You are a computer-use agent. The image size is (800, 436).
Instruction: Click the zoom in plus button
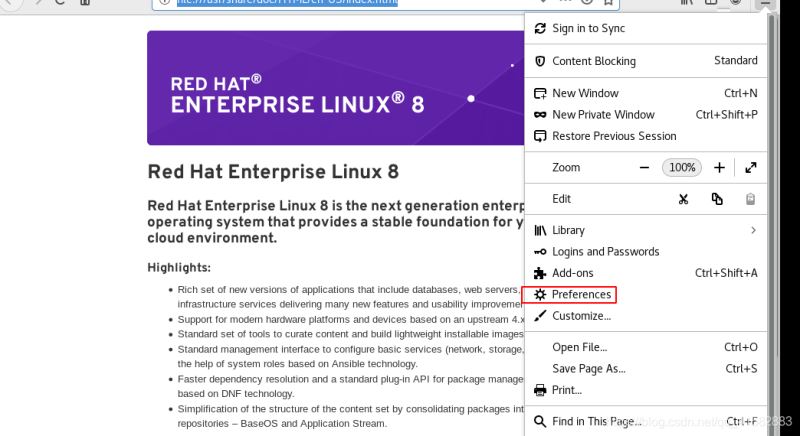[718, 168]
